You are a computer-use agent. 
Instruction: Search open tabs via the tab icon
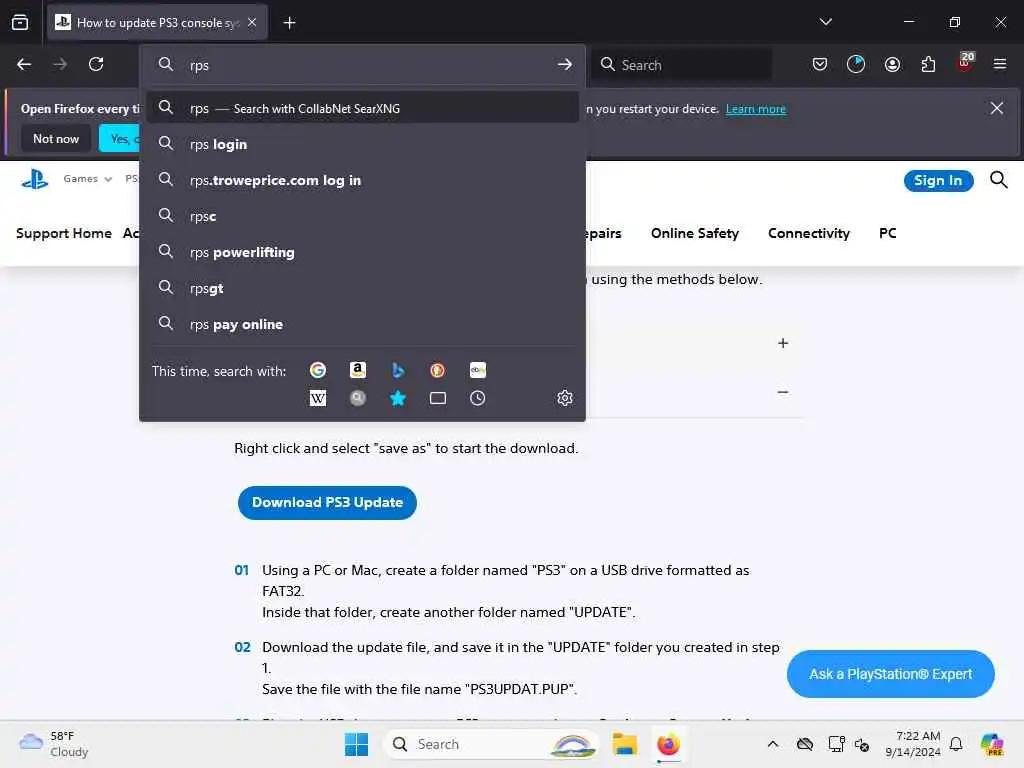(438, 398)
